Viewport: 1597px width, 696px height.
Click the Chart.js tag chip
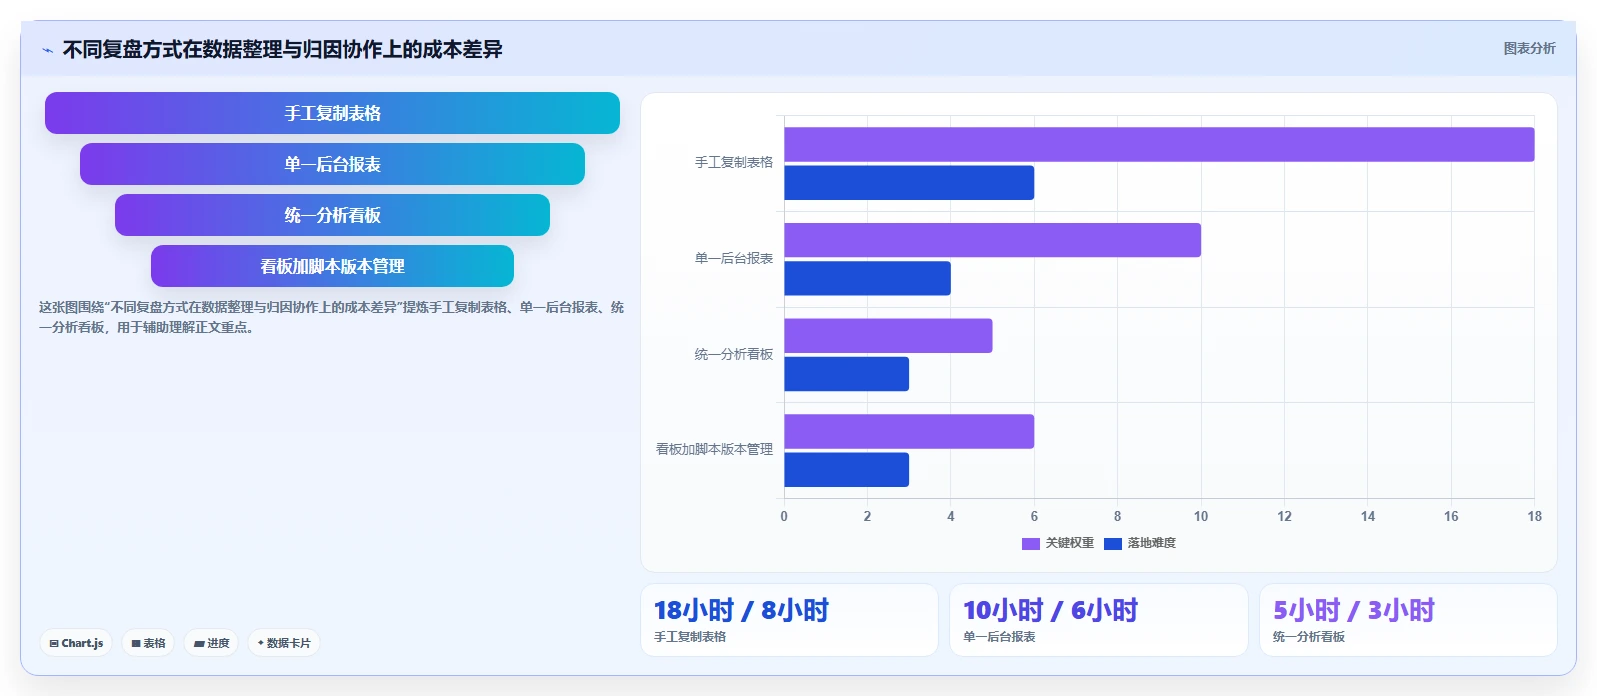click(x=76, y=643)
